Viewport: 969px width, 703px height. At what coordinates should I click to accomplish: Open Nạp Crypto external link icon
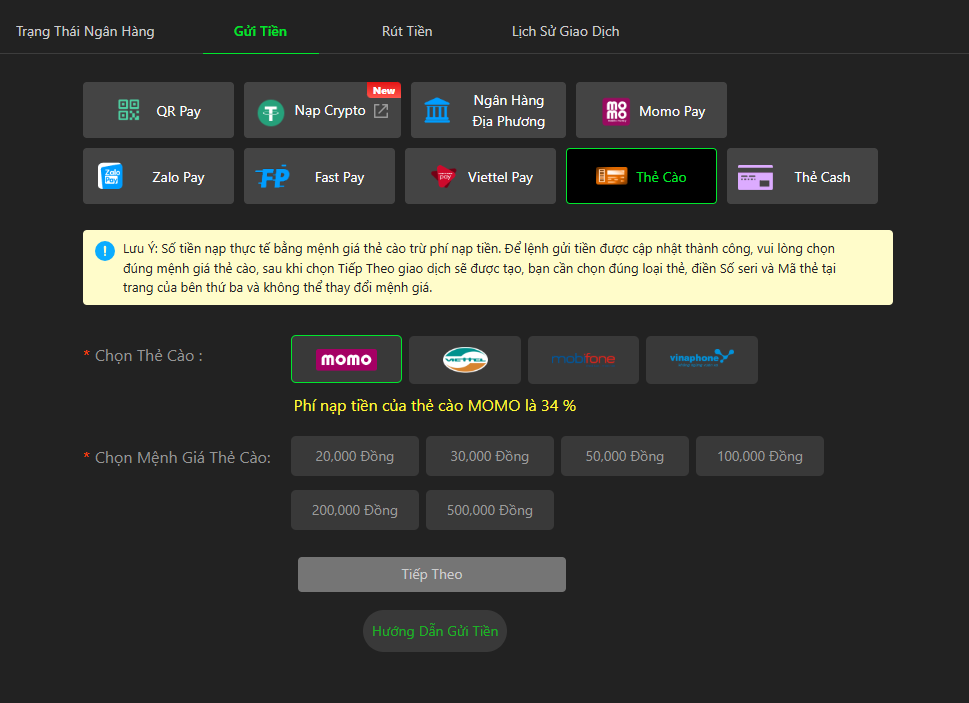tap(381, 111)
